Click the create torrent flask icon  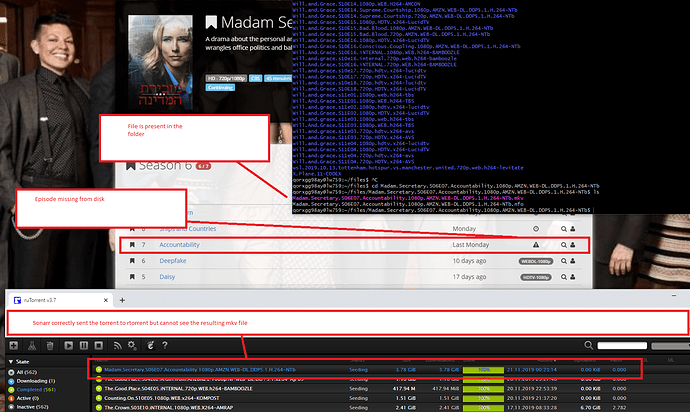(32, 346)
